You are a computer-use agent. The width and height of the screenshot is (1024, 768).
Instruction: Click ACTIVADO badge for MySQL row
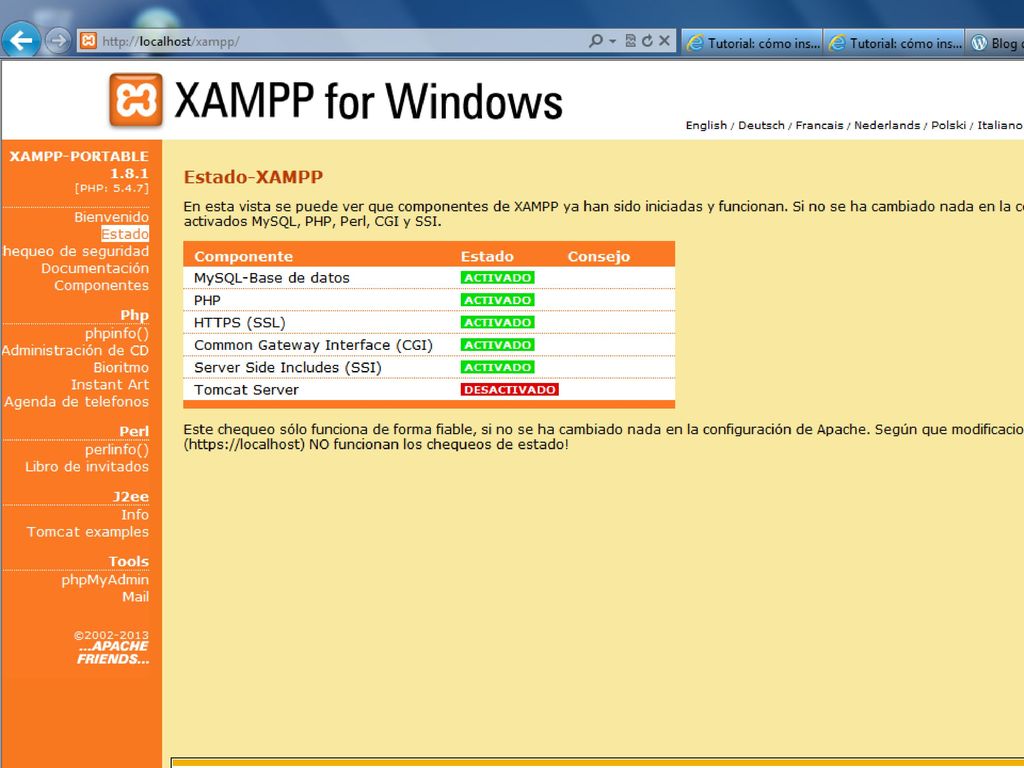(498, 278)
